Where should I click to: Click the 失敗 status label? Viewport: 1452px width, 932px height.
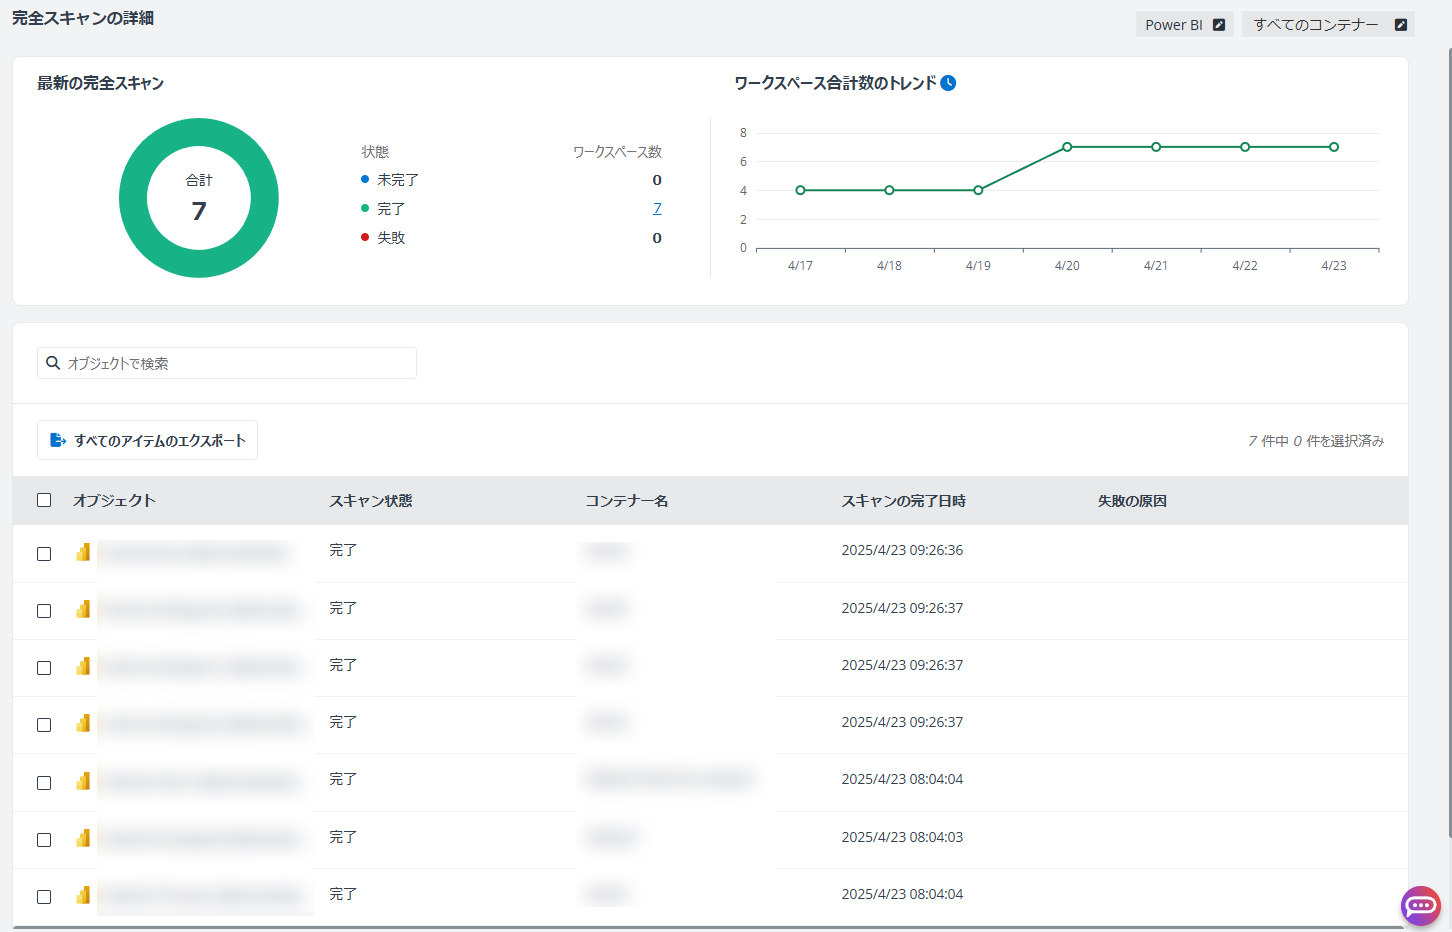[x=391, y=237]
